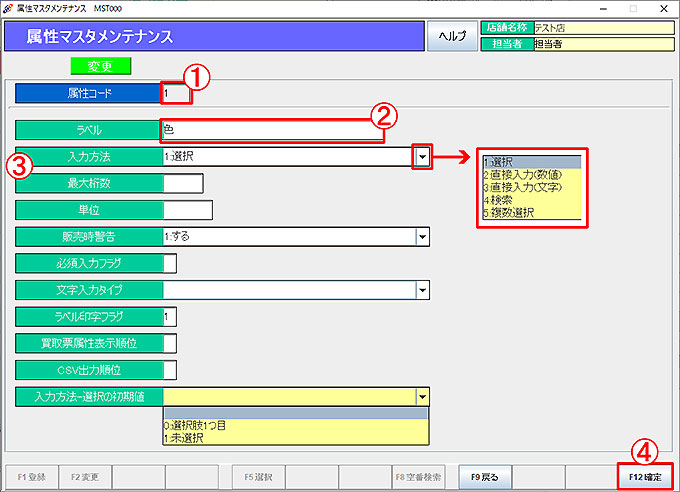Open the 販売時警告 dropdown arrow
This screenshot has height=492, width=680.
pyautogui.click(x=422, y=237)
